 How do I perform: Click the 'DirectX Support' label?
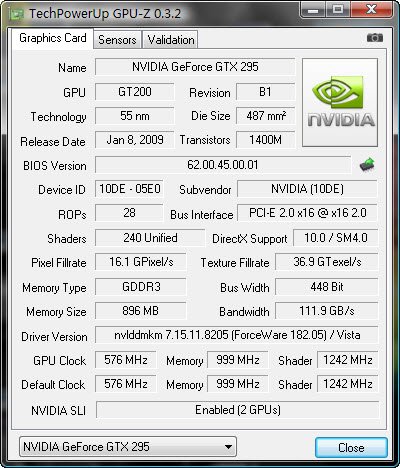pyautogui.click(x=250, y=239)
